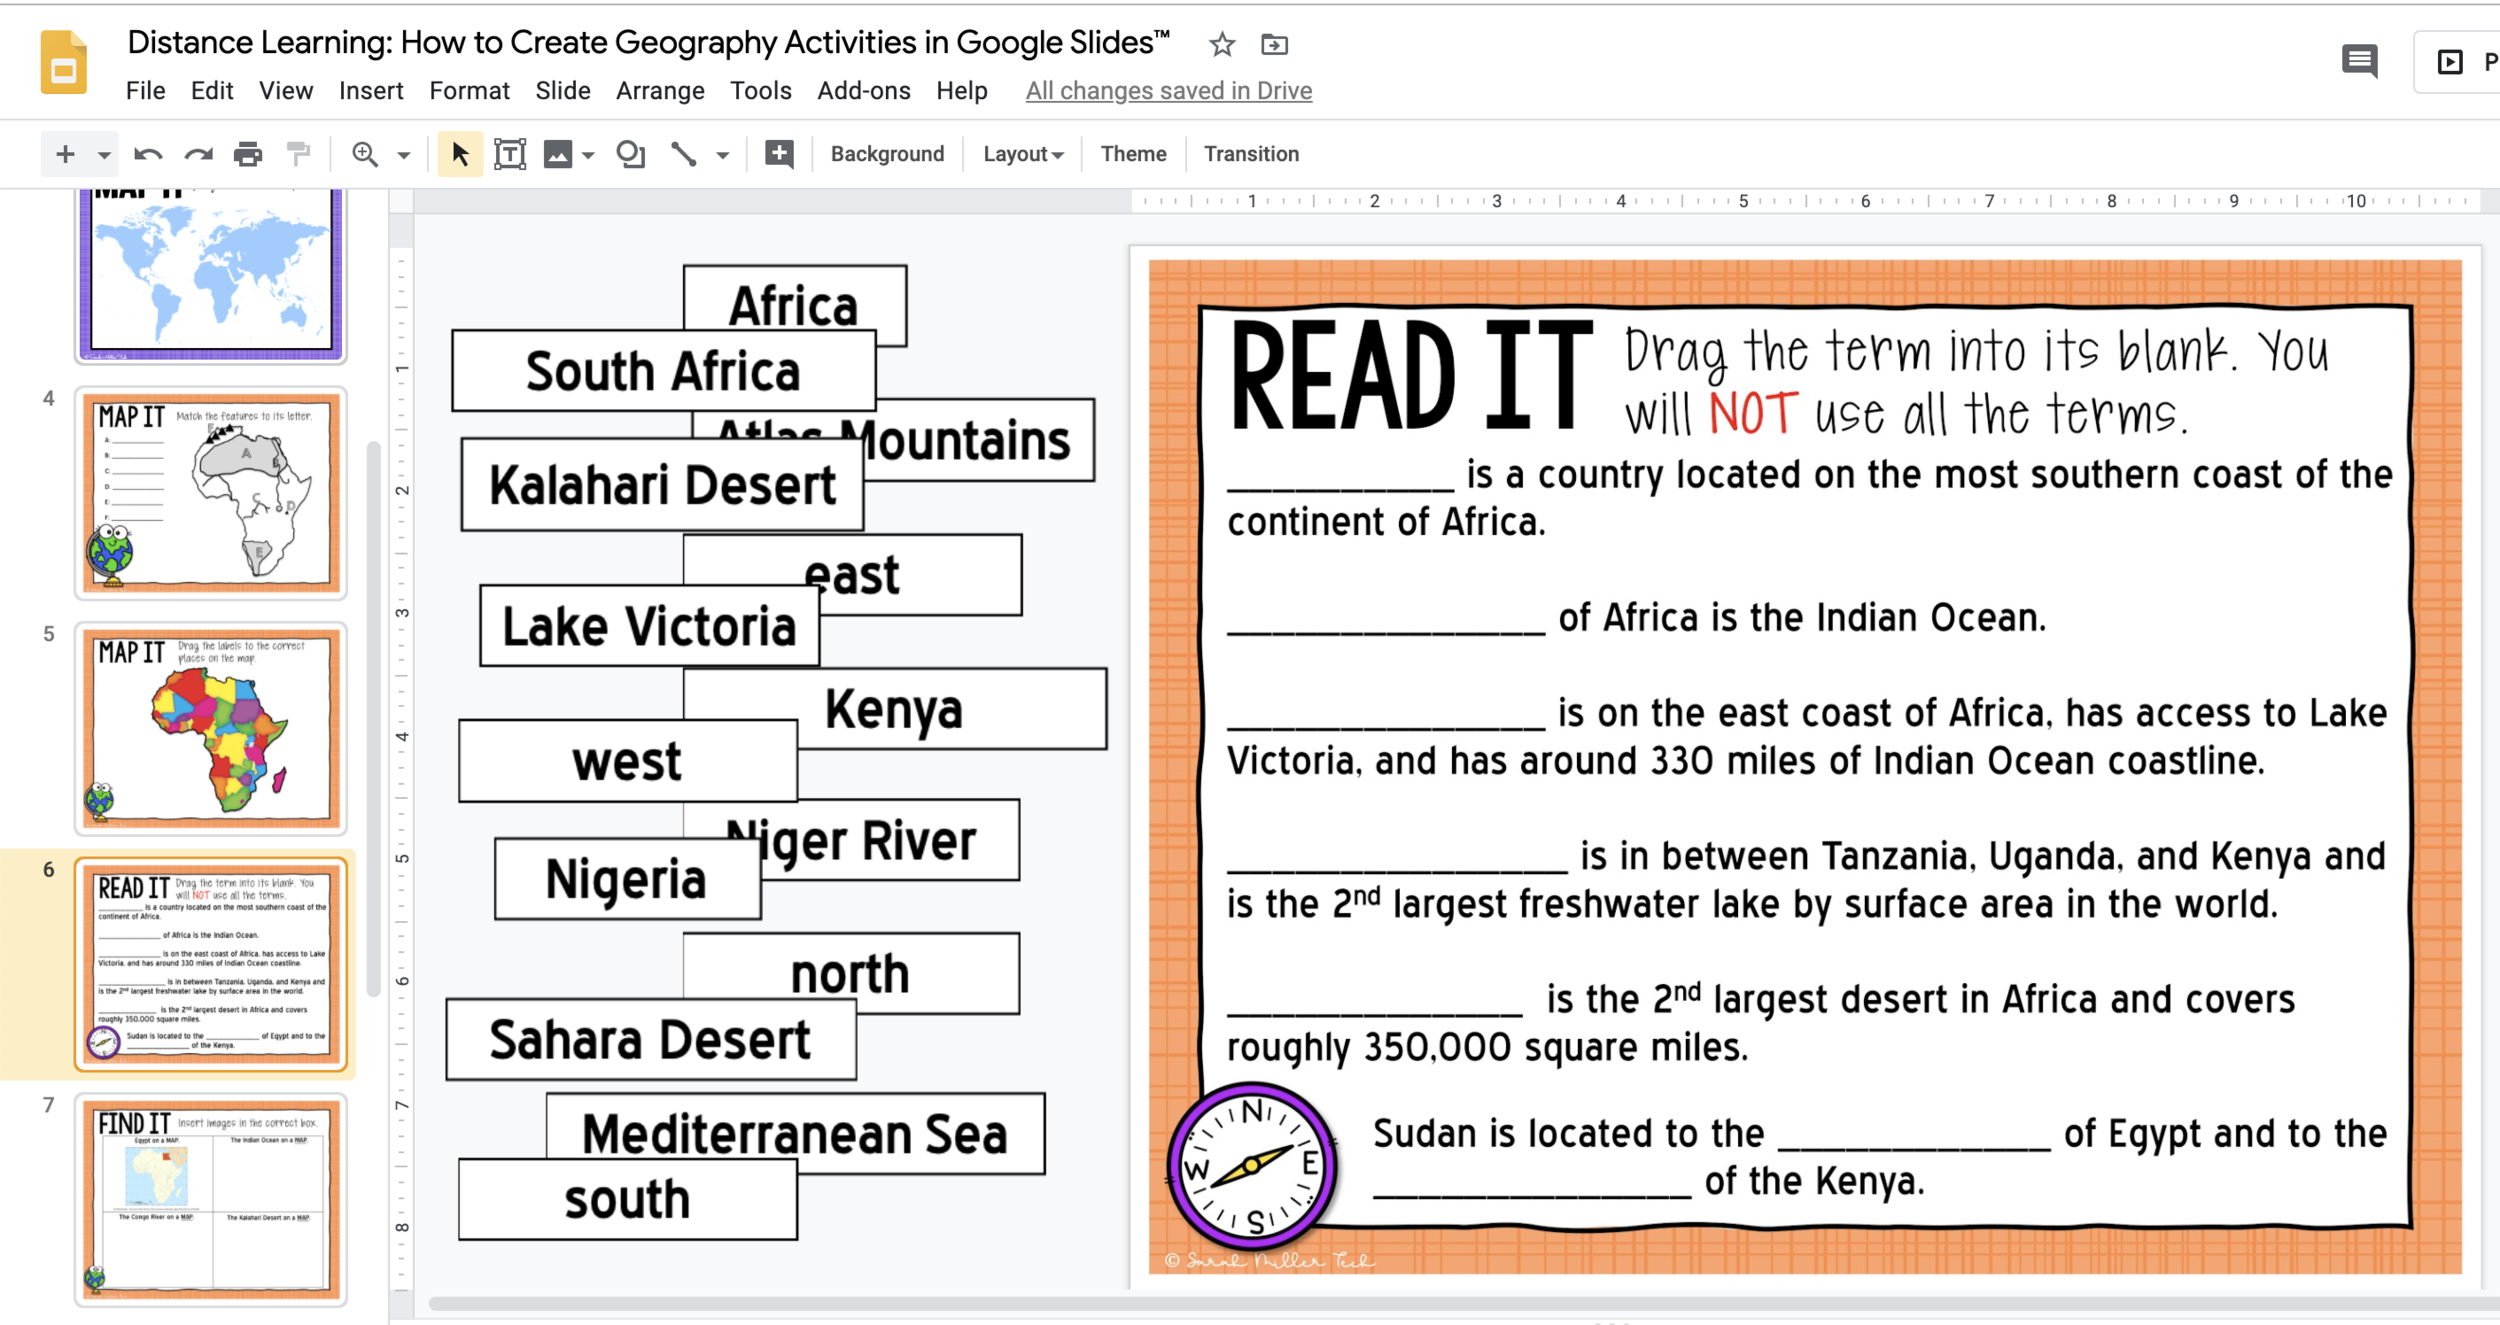Open the Theme panel

pyautogui.click(x=1133, y=154)
